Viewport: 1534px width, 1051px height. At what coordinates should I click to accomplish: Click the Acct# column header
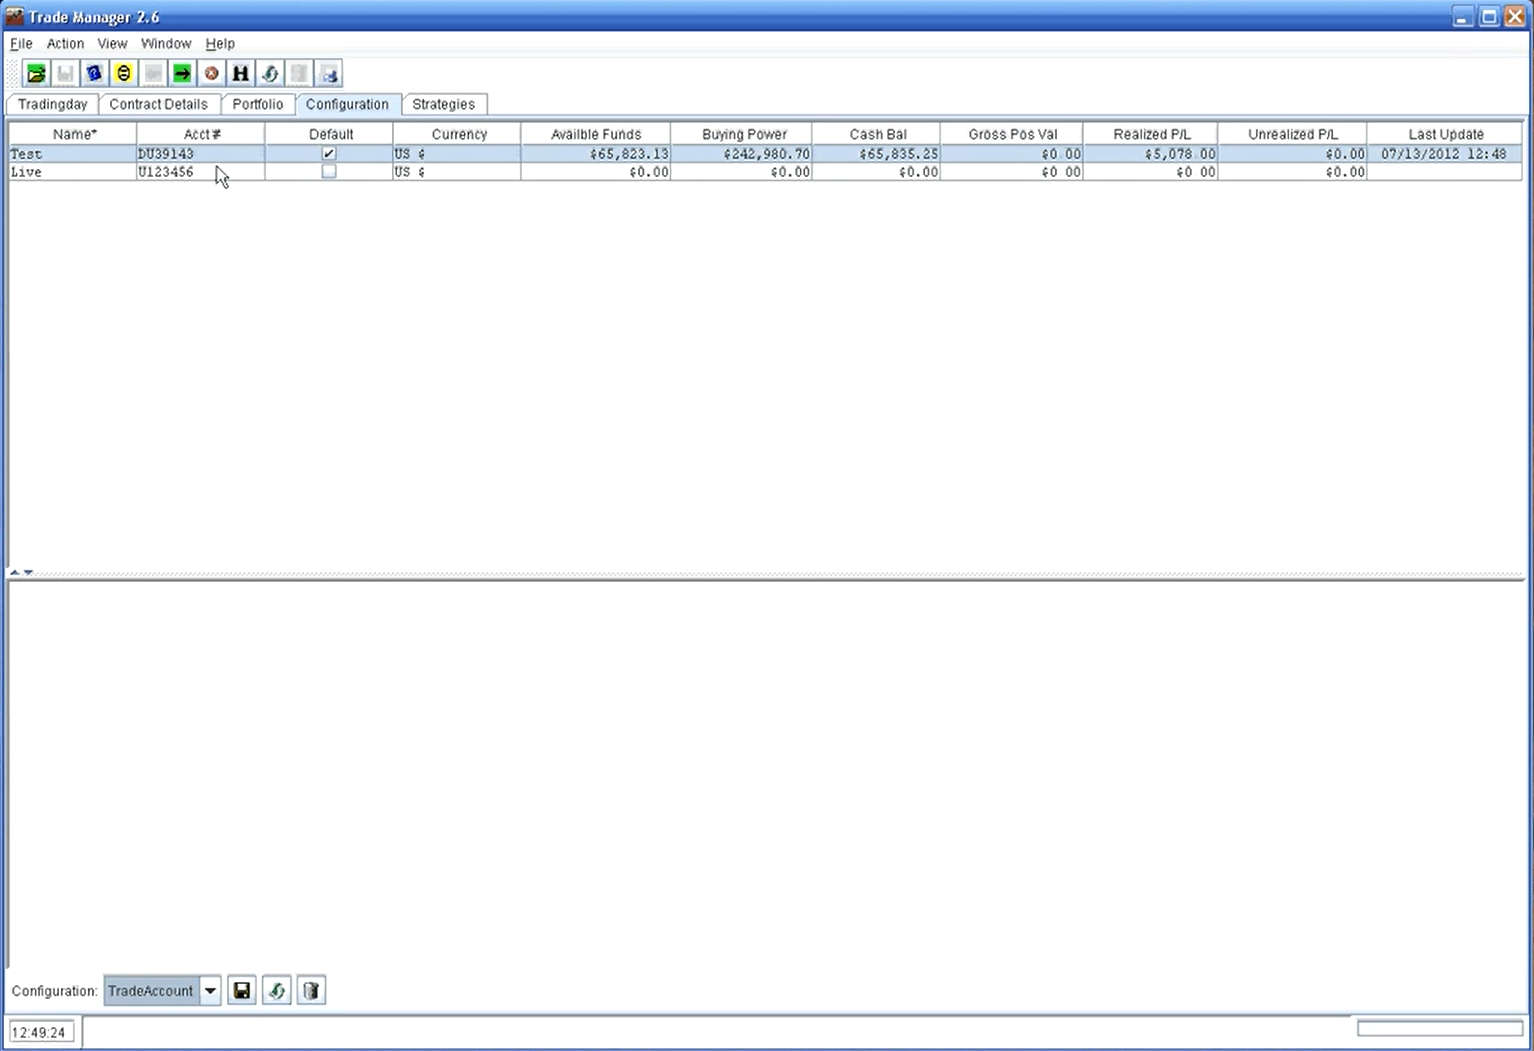point(201,134)
